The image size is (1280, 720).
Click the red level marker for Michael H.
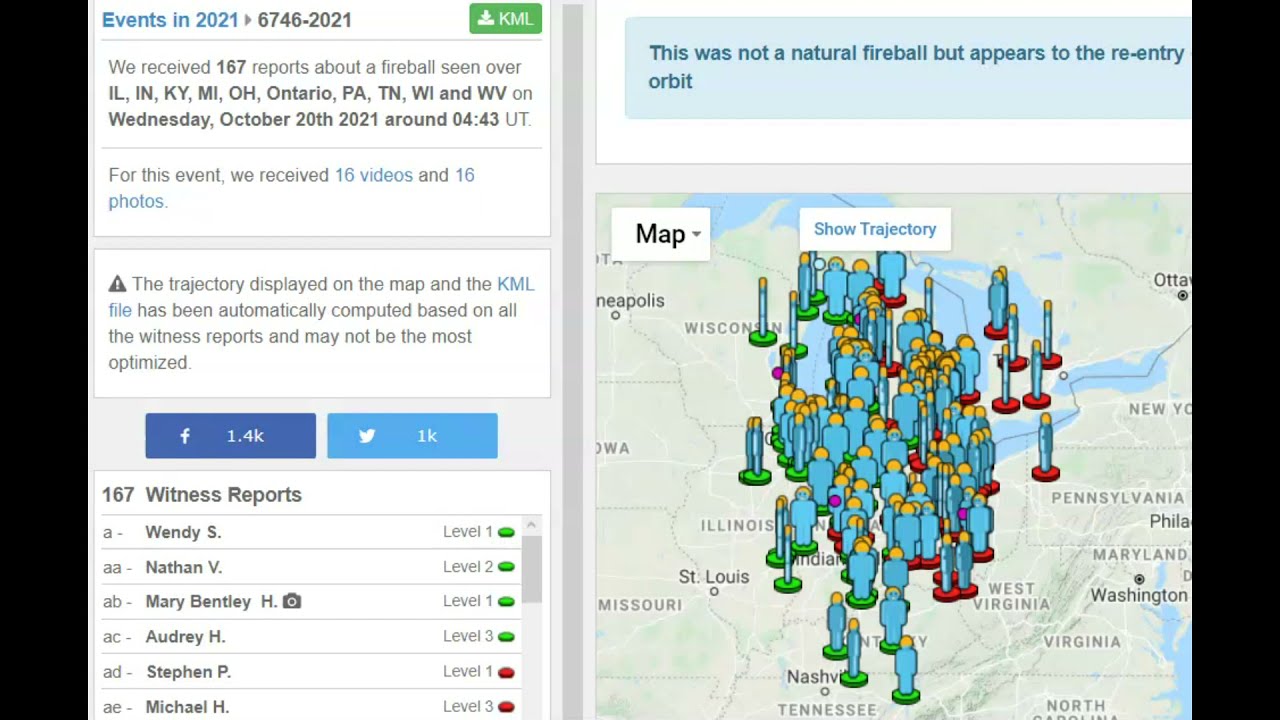coord(506,707)
